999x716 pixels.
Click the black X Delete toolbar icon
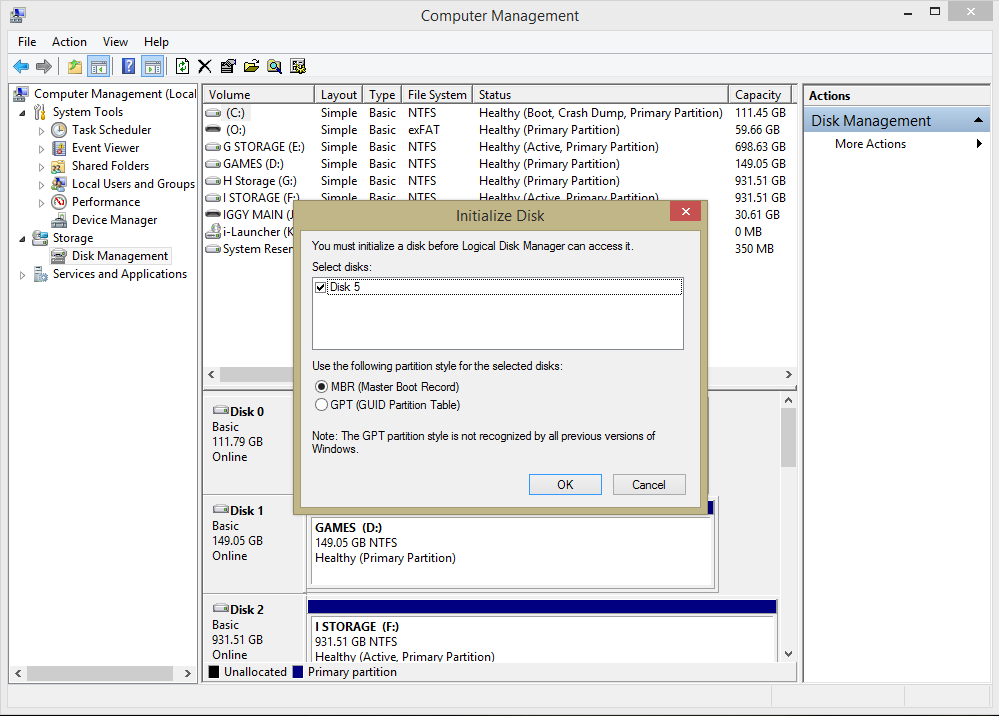[x=205, y=67]
